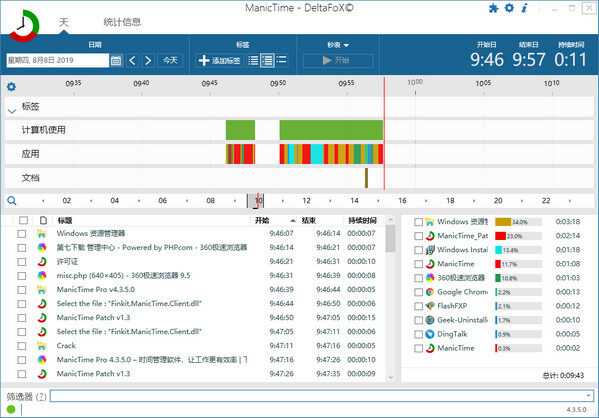Check the Windows 资源管理器 activity row
Screen dimensions: 599x418
[22, 234]
